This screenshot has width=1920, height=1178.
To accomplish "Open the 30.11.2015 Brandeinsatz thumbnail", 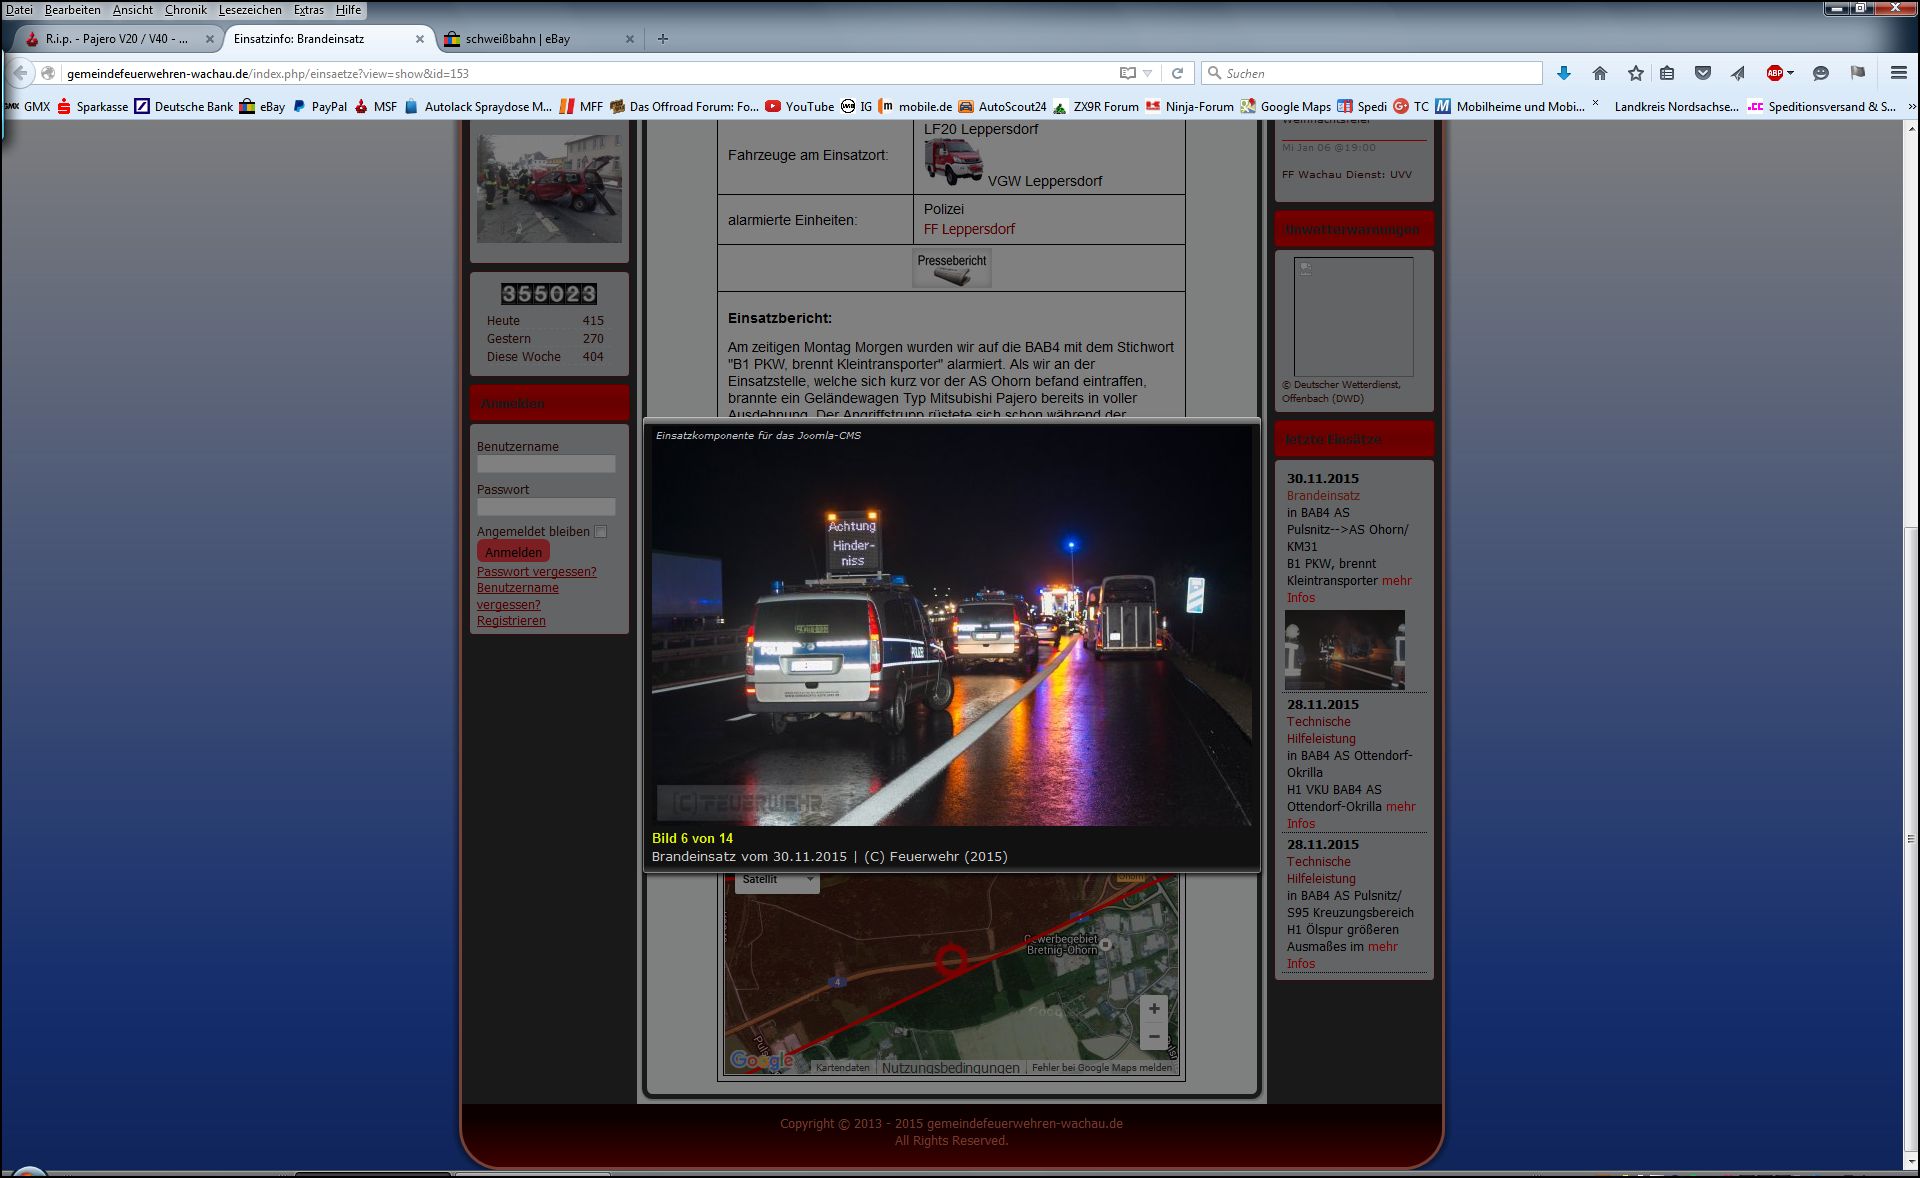I will tap(1344, 649).
